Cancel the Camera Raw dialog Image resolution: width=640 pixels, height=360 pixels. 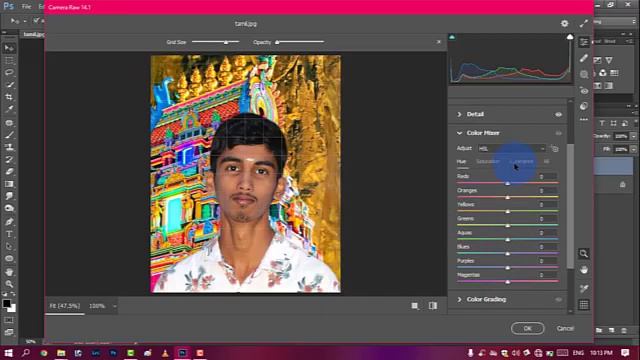565,329
